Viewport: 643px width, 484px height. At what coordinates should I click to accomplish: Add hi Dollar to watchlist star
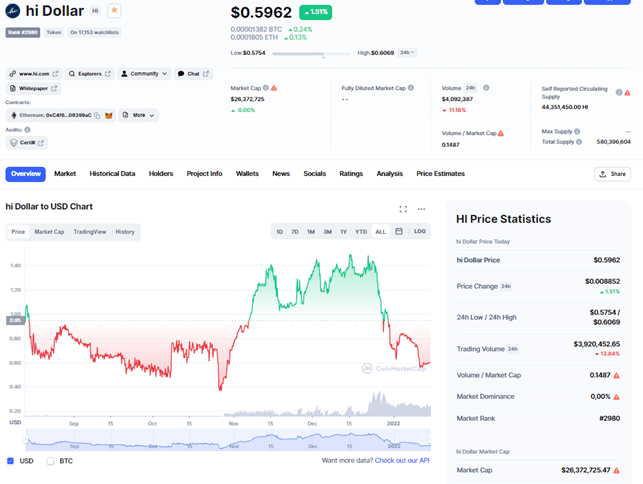pos(114,11)
